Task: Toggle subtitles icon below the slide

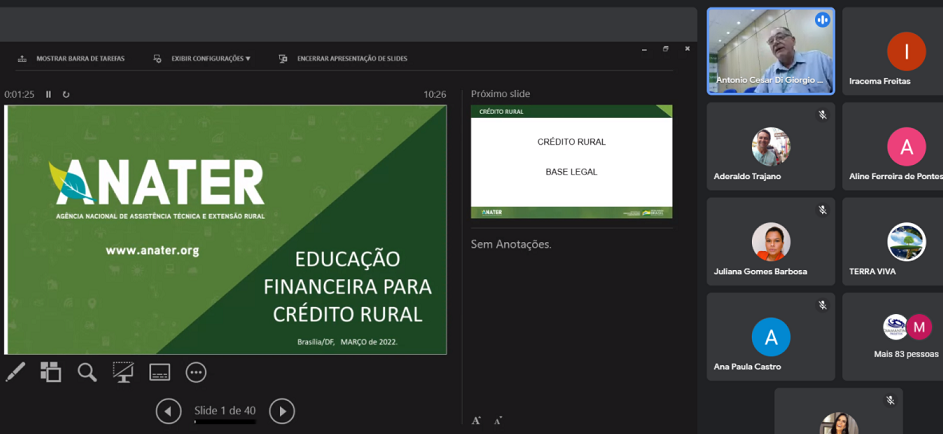Action: (159, 372)
